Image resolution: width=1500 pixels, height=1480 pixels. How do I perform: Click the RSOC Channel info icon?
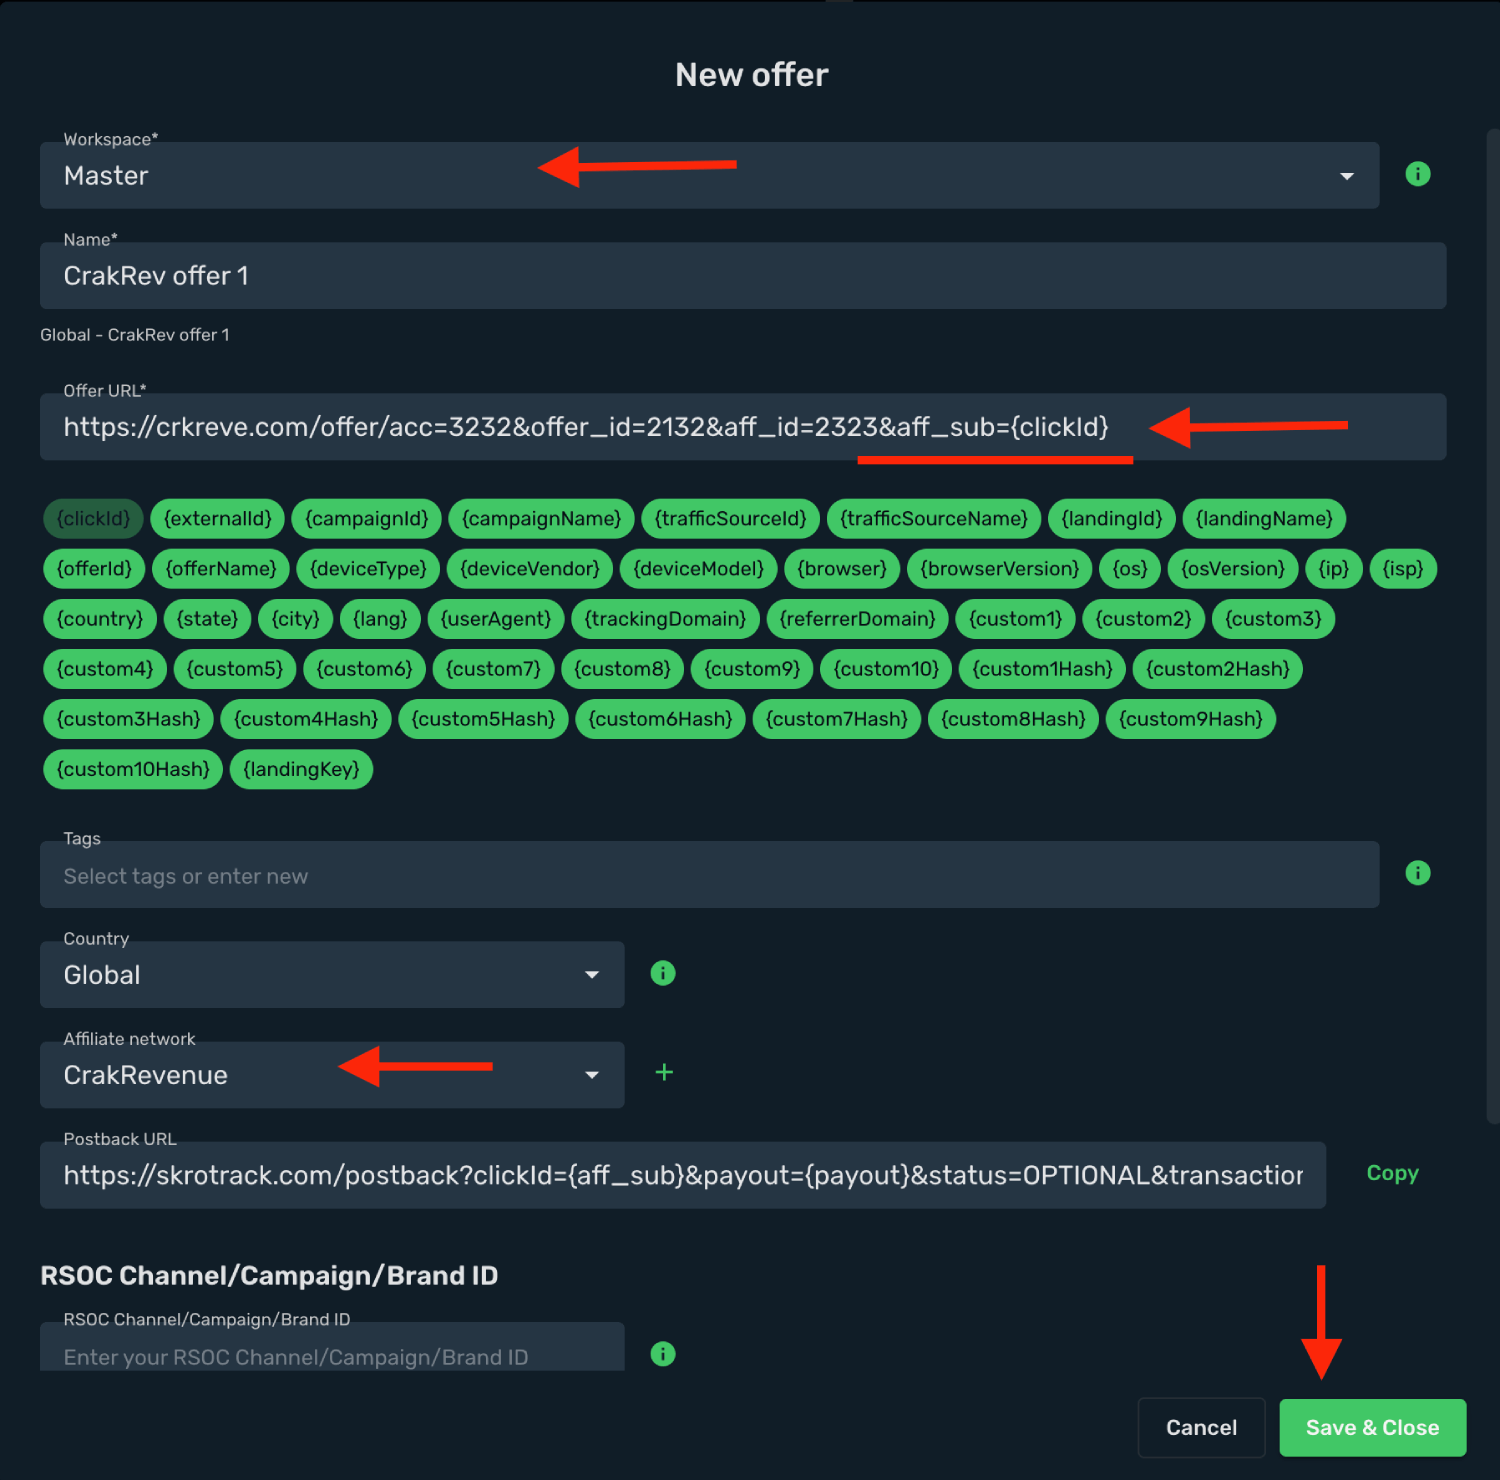point(663,1354)
